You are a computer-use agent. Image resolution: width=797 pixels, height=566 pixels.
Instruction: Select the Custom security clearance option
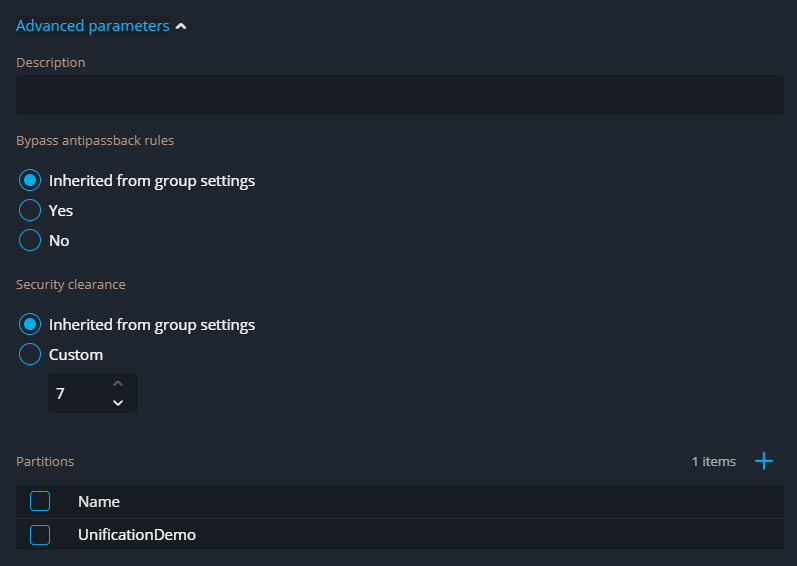pos(30,355)
